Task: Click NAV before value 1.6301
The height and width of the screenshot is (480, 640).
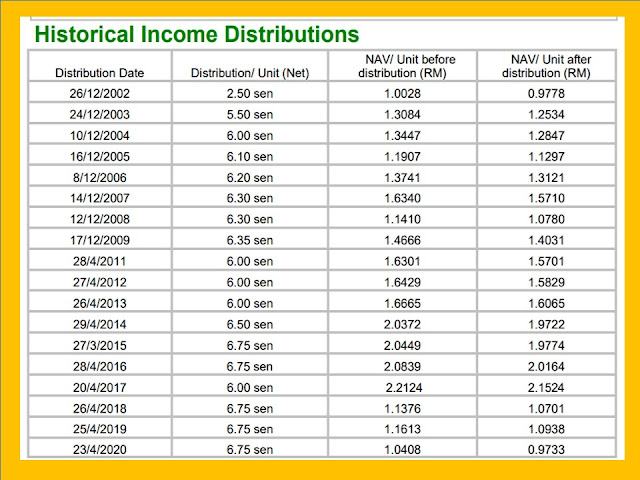Action: pyautogui.click(x=402, y=262)
